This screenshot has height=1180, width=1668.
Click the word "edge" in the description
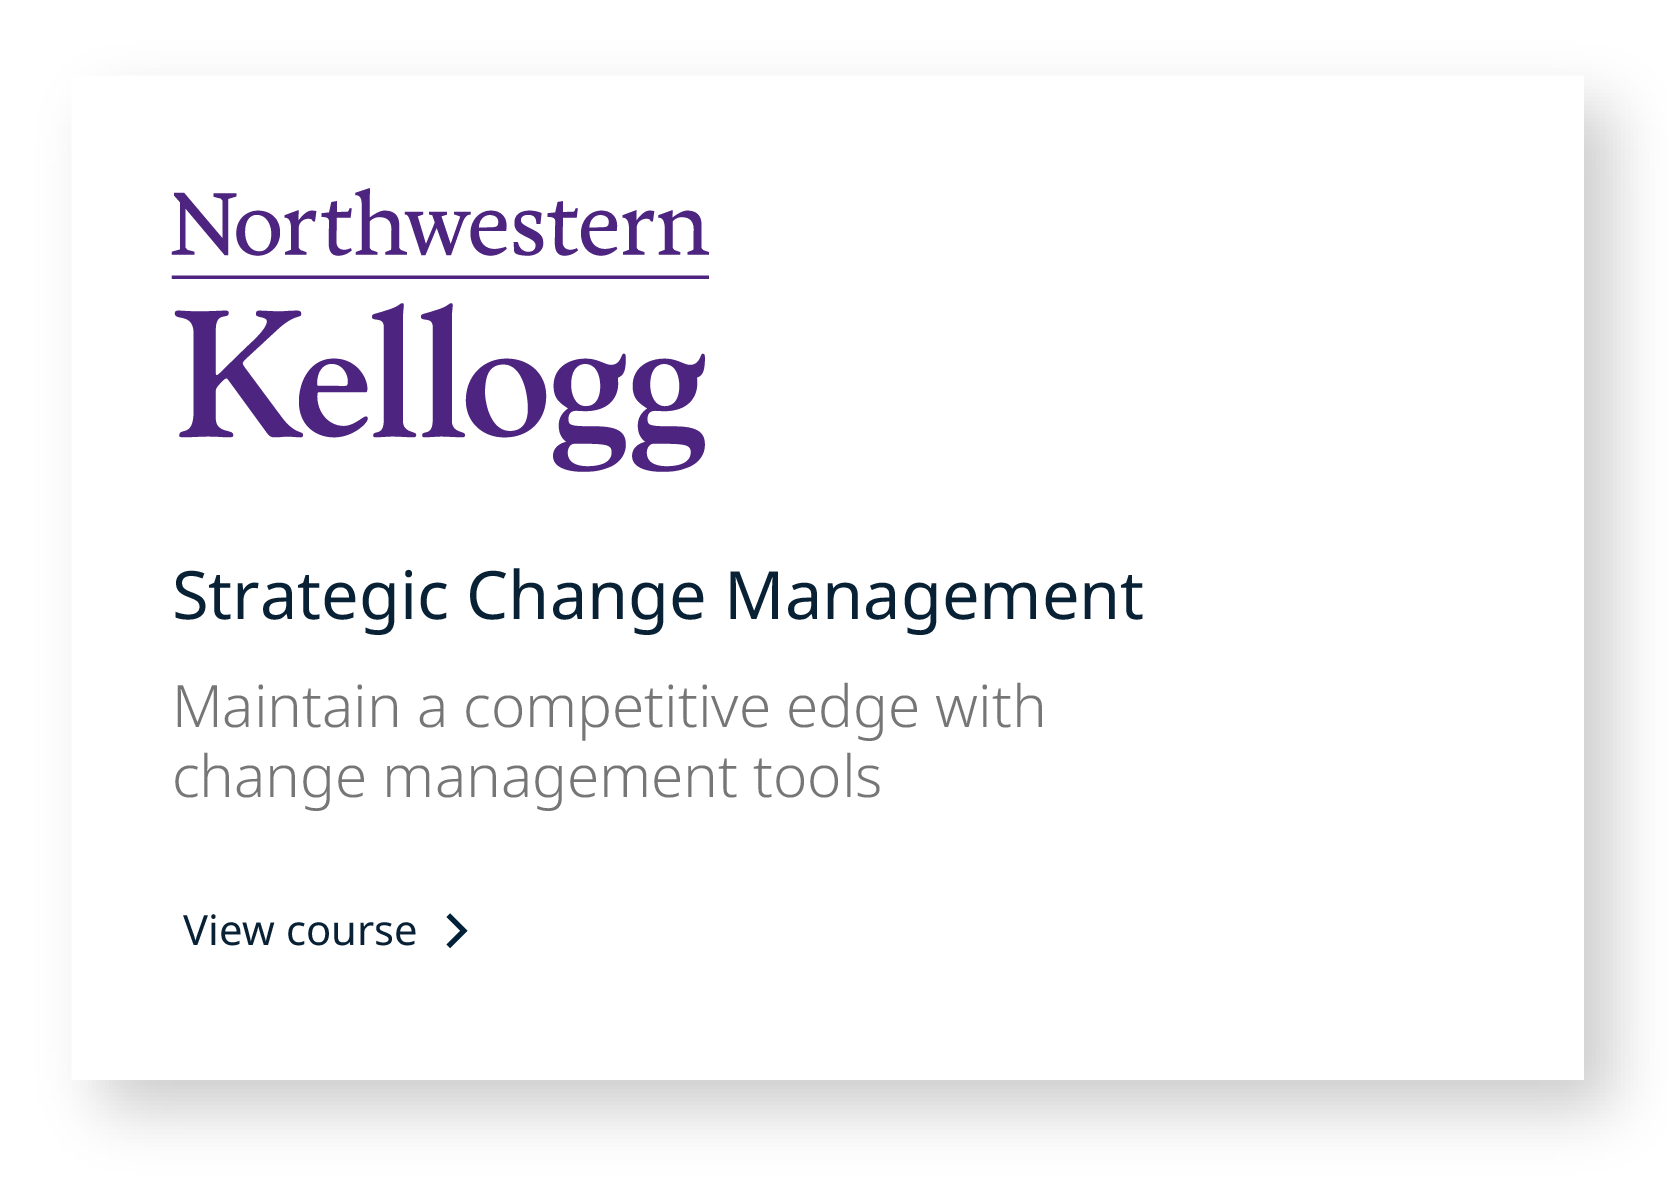(x=852, y=709)
